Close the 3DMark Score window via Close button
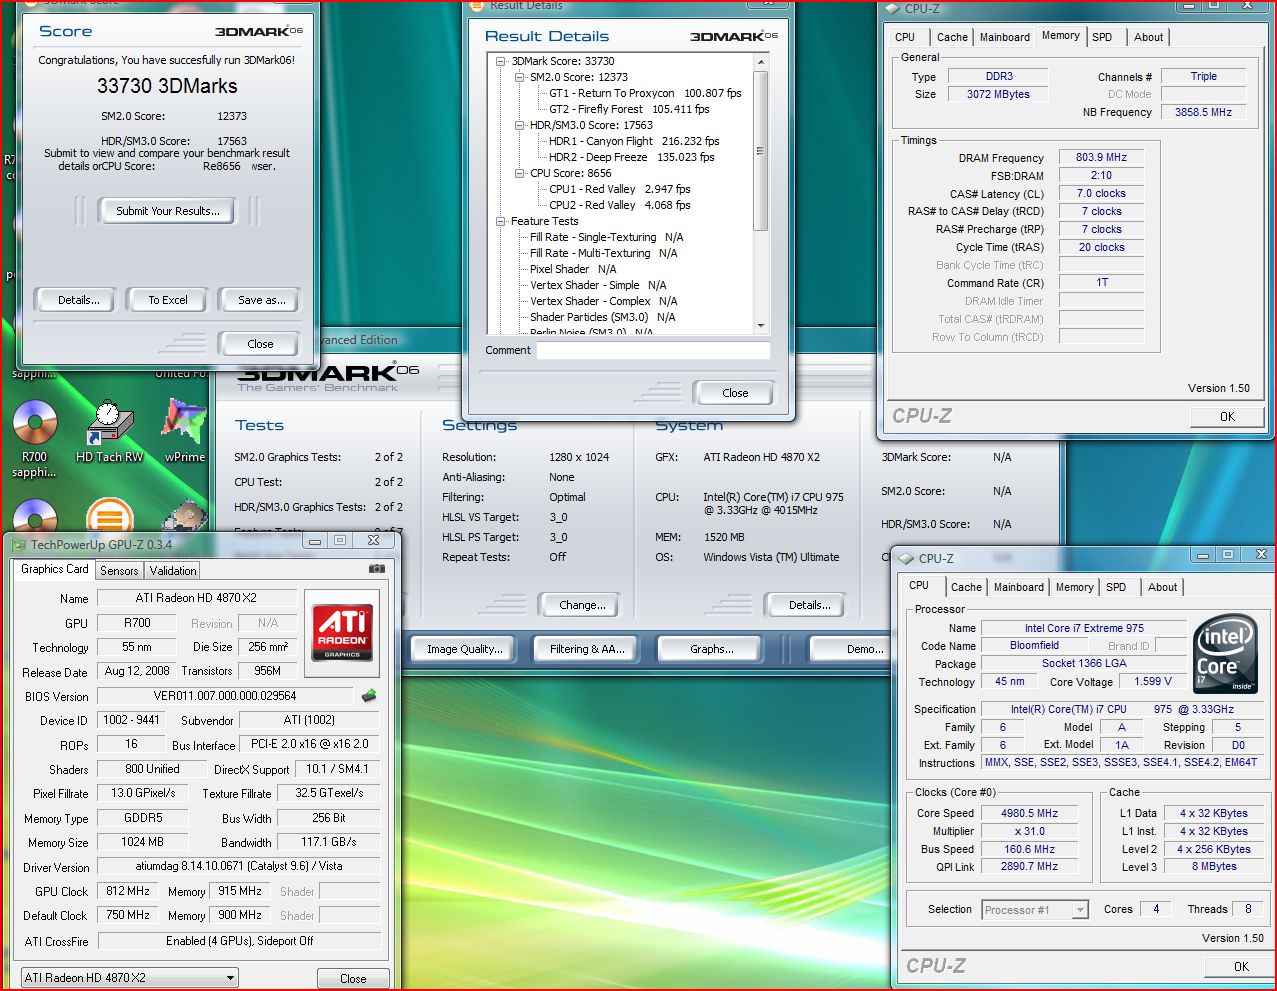This screenshot has height=991, width=1277. (260, 344)
